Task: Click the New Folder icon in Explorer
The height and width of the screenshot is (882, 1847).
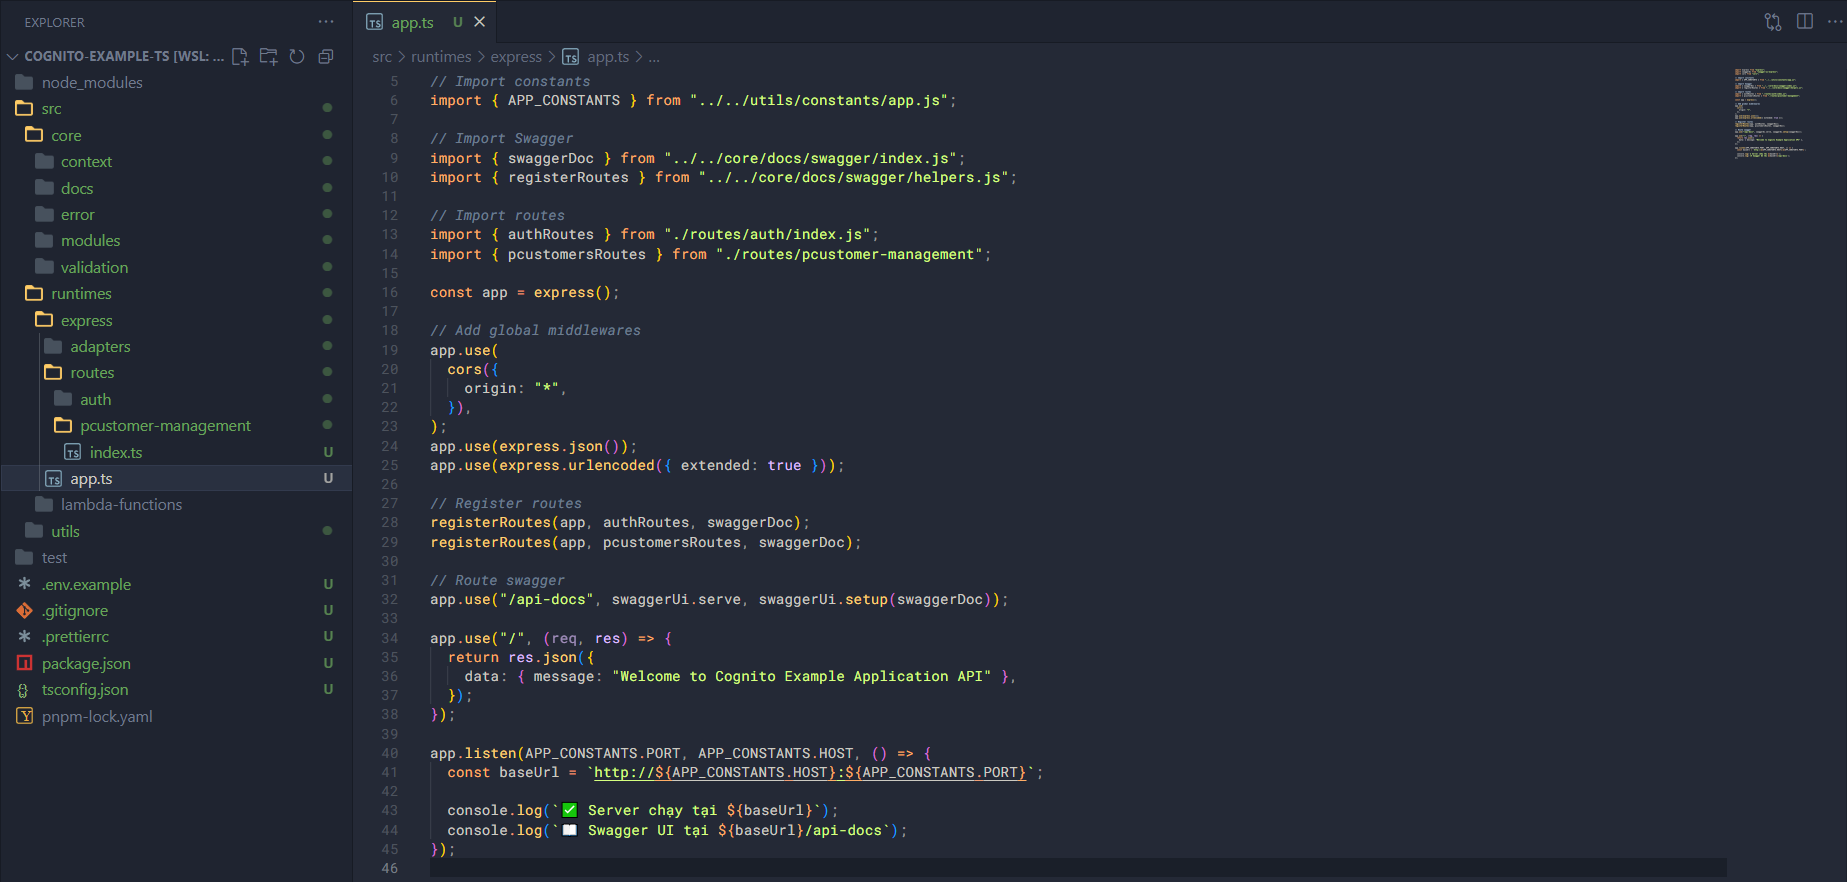Action: [x=268, y=57]
